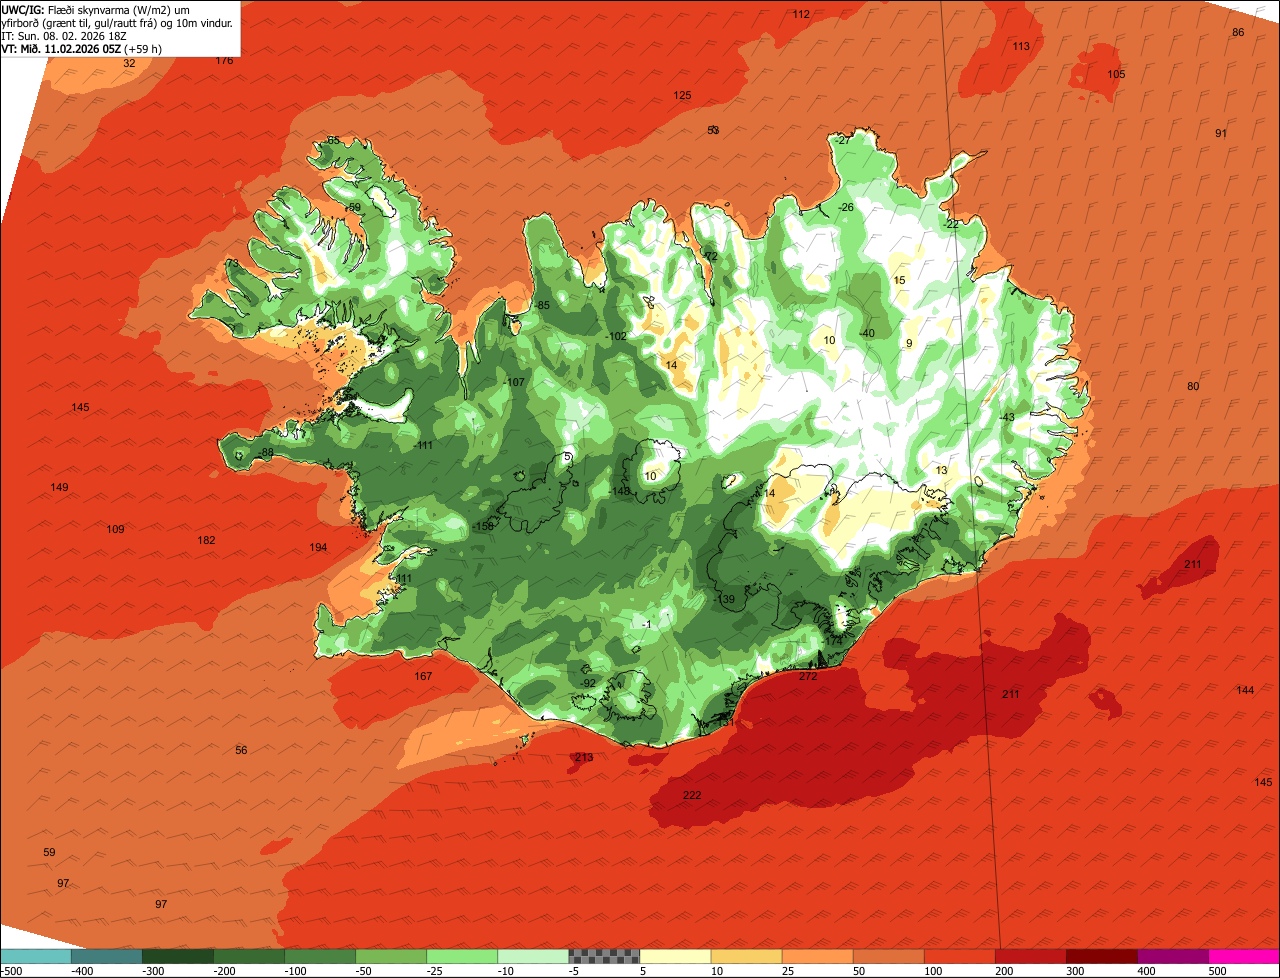The height and width of the screenshot is (978, 1280).
Task: Click the value -1 in south Iceland
Action: coord(647,625)
